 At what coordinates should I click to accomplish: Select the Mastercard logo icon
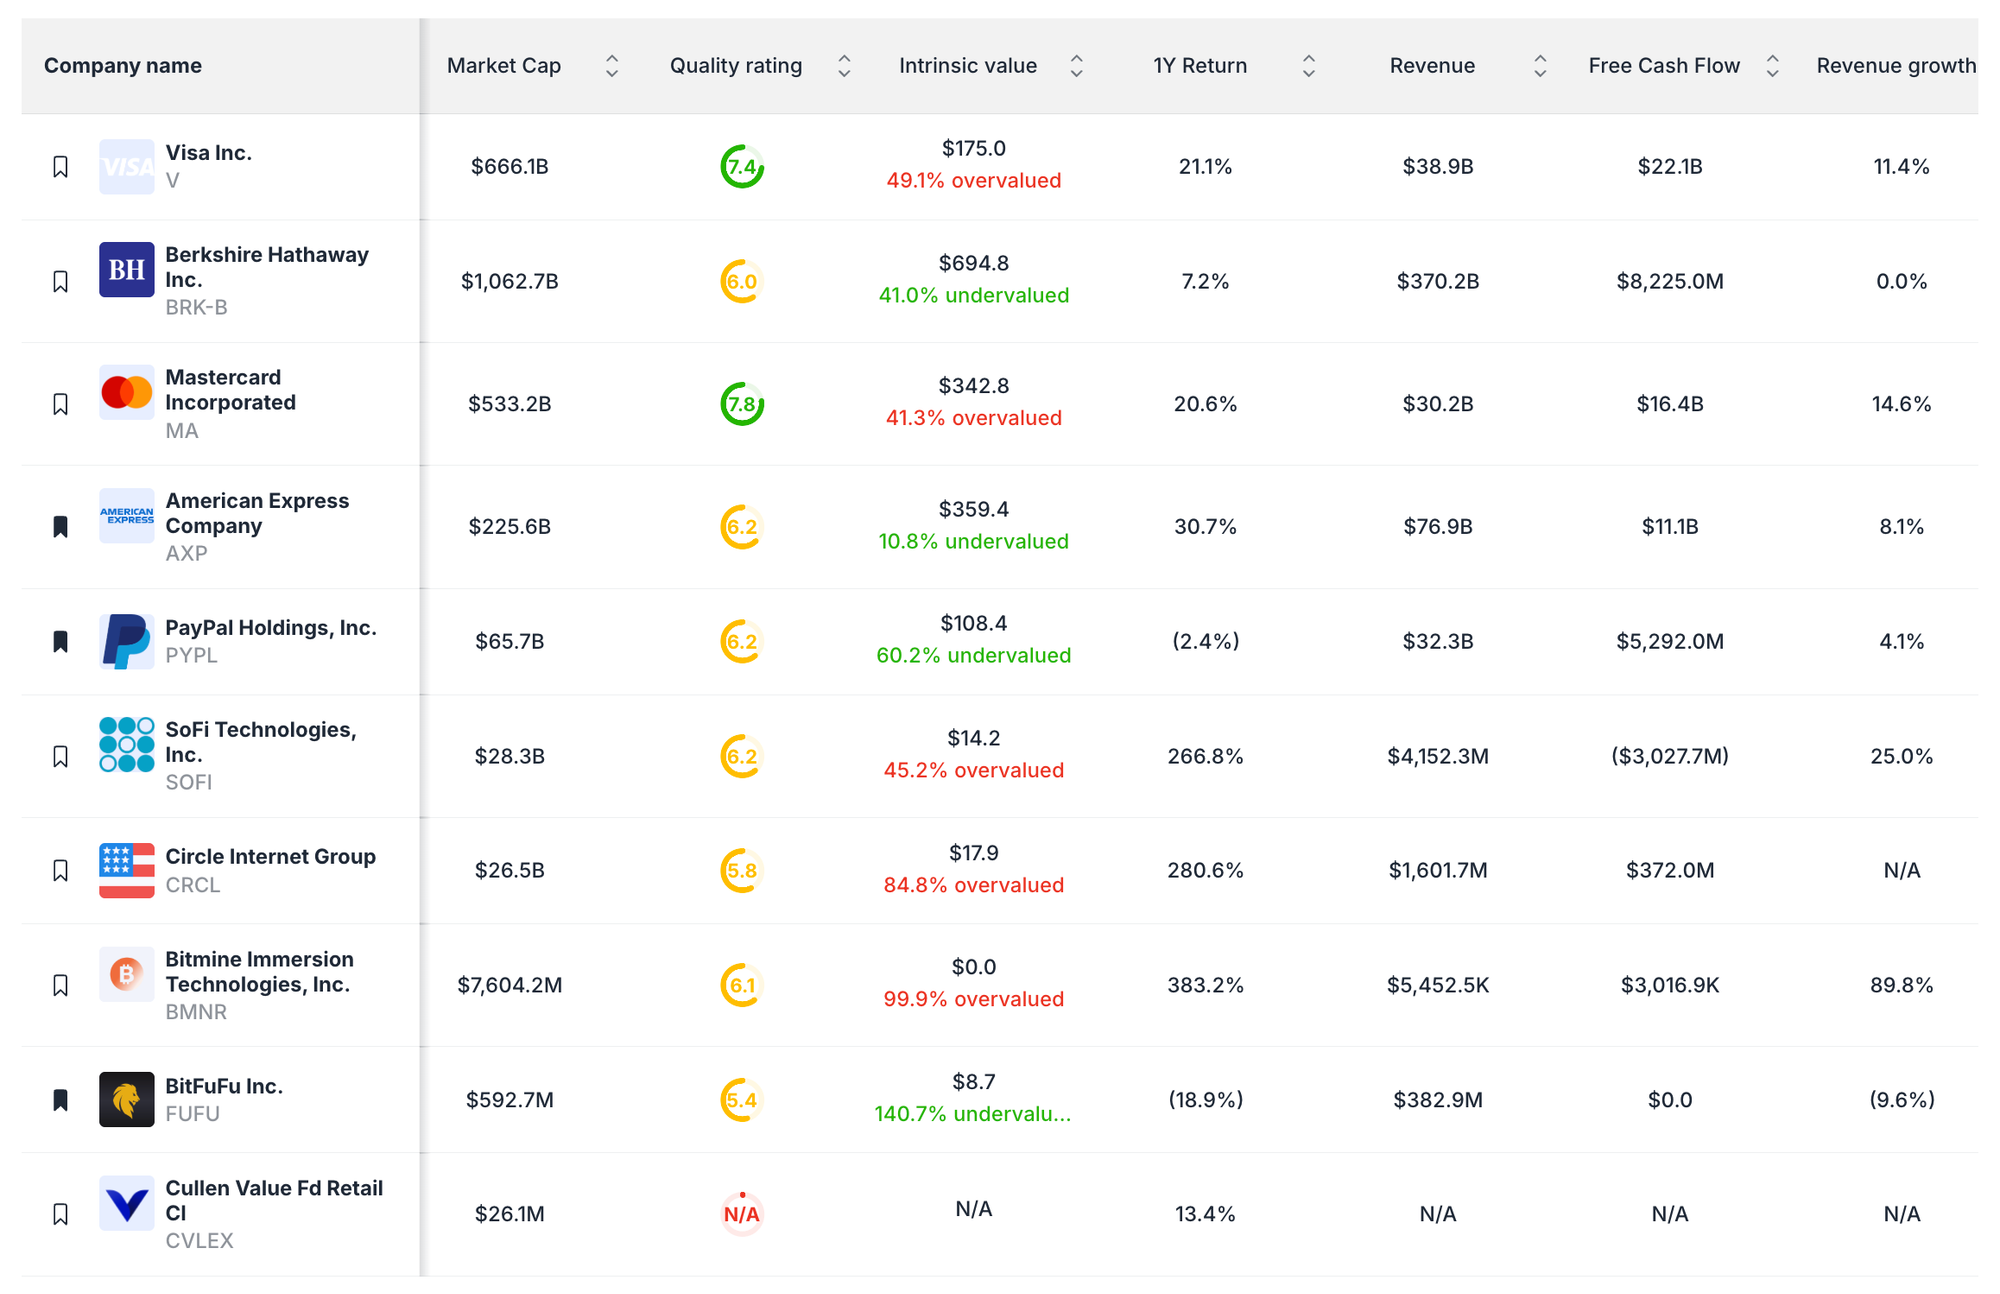(126, 393)
